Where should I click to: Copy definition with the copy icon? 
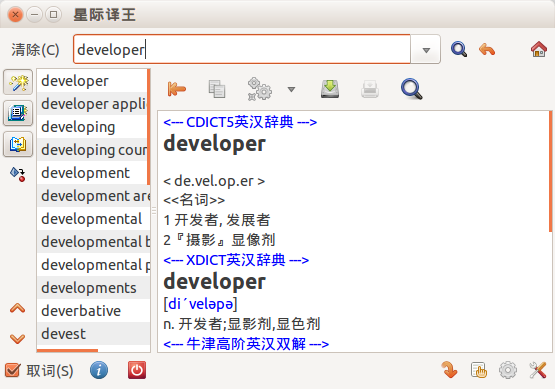point(217,89)
